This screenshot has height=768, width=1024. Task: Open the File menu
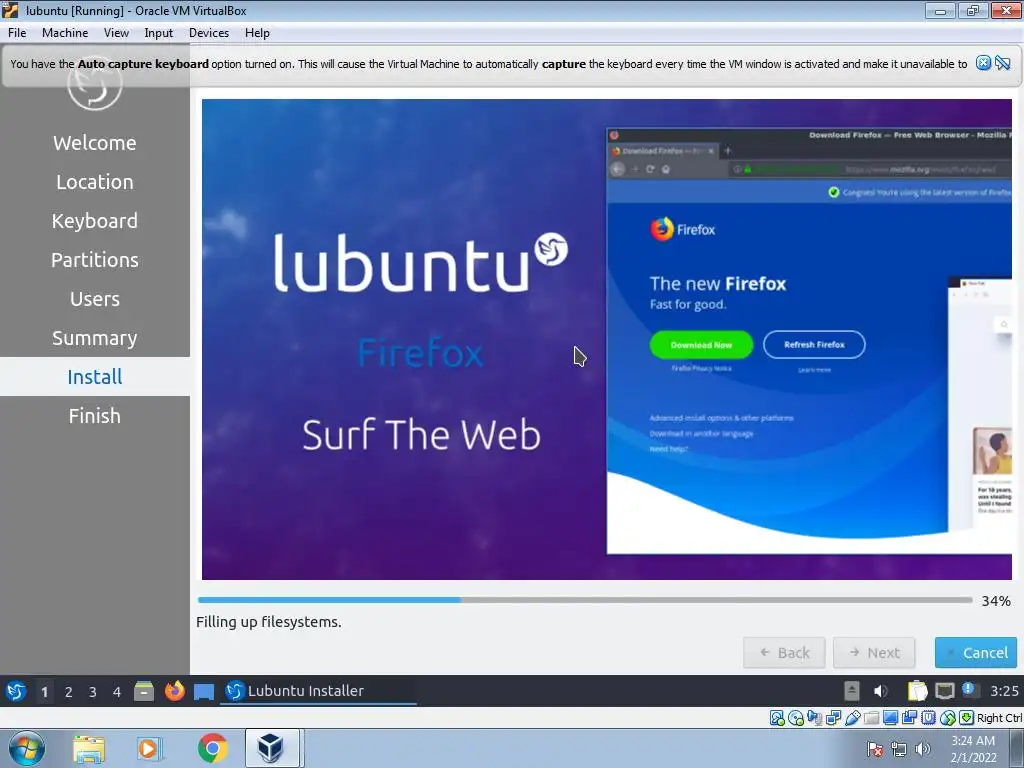(17, 33)
